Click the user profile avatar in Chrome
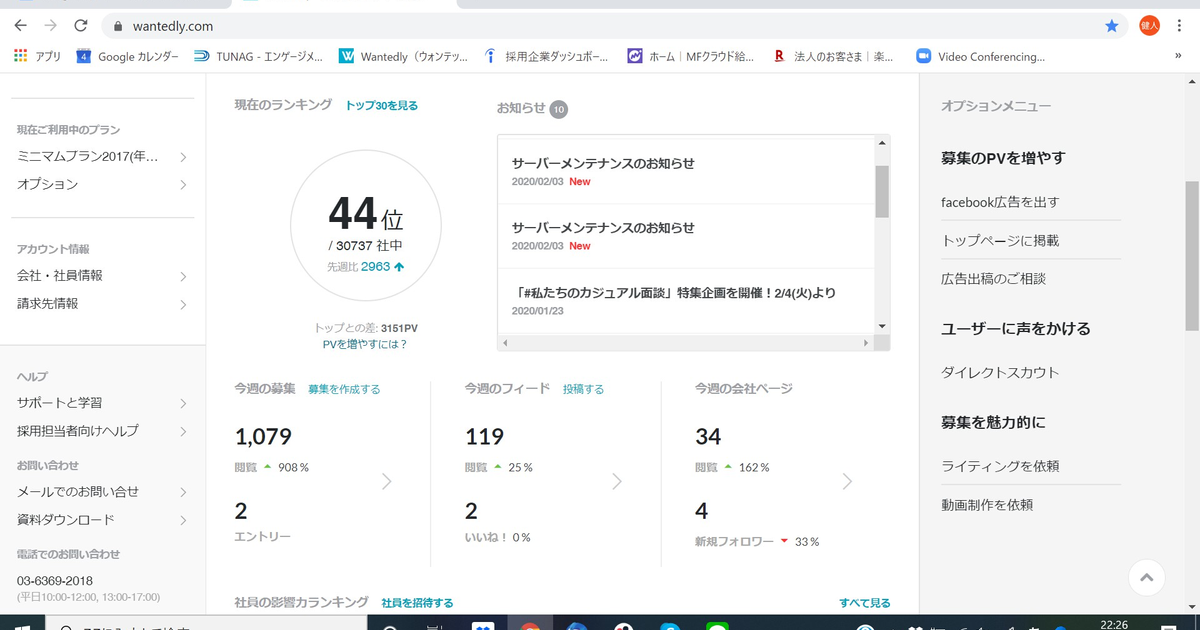Screen dimensions: 1200x630 [1149, 26]
